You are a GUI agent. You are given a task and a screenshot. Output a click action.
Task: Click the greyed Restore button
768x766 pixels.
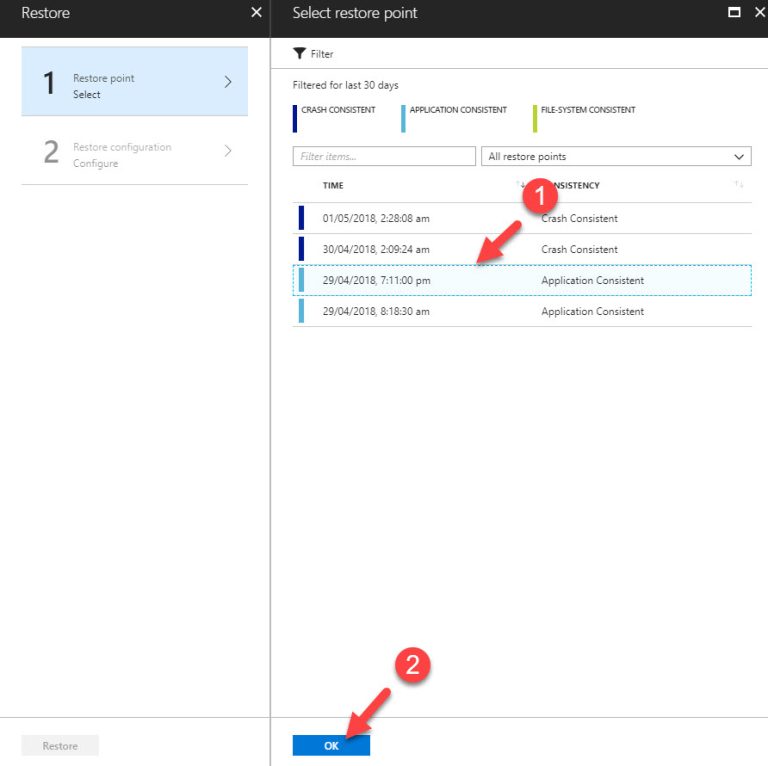60,745
